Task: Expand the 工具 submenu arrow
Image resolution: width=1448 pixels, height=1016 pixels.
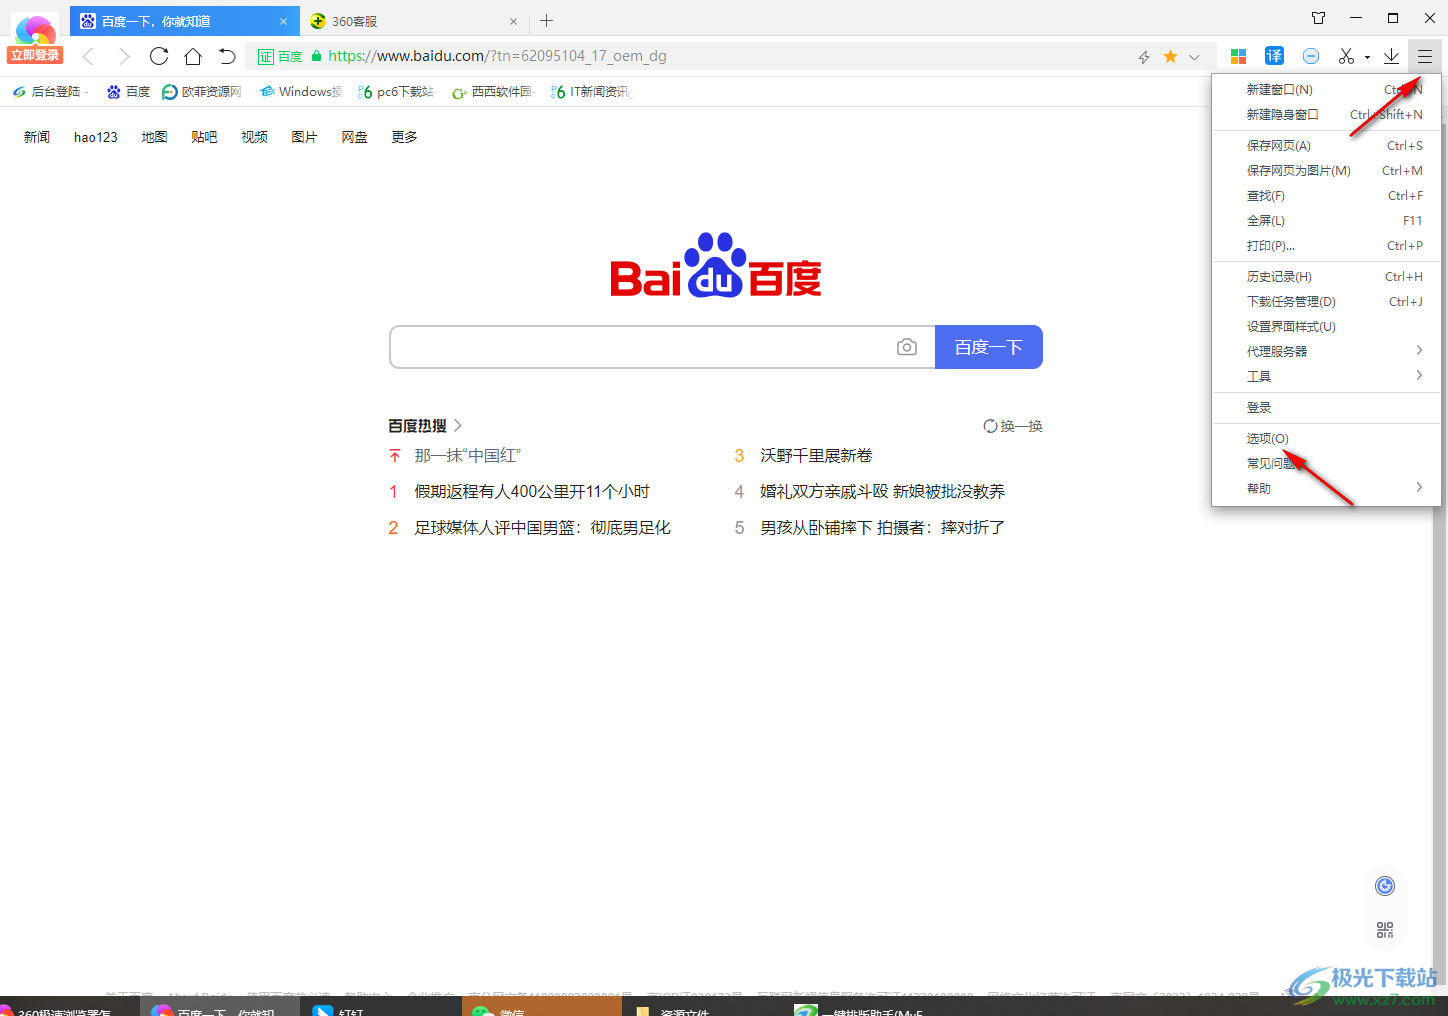Action: pyautogui.click(x=1419, y=375)
